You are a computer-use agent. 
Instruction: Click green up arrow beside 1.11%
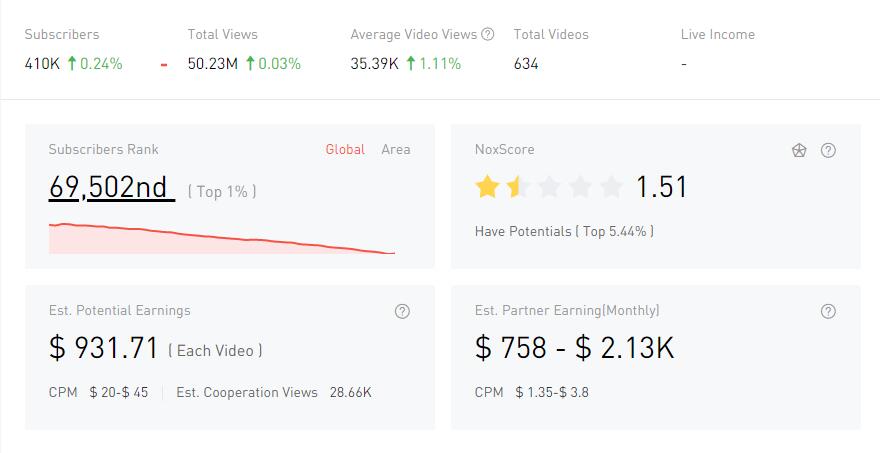tap(411, 63)
